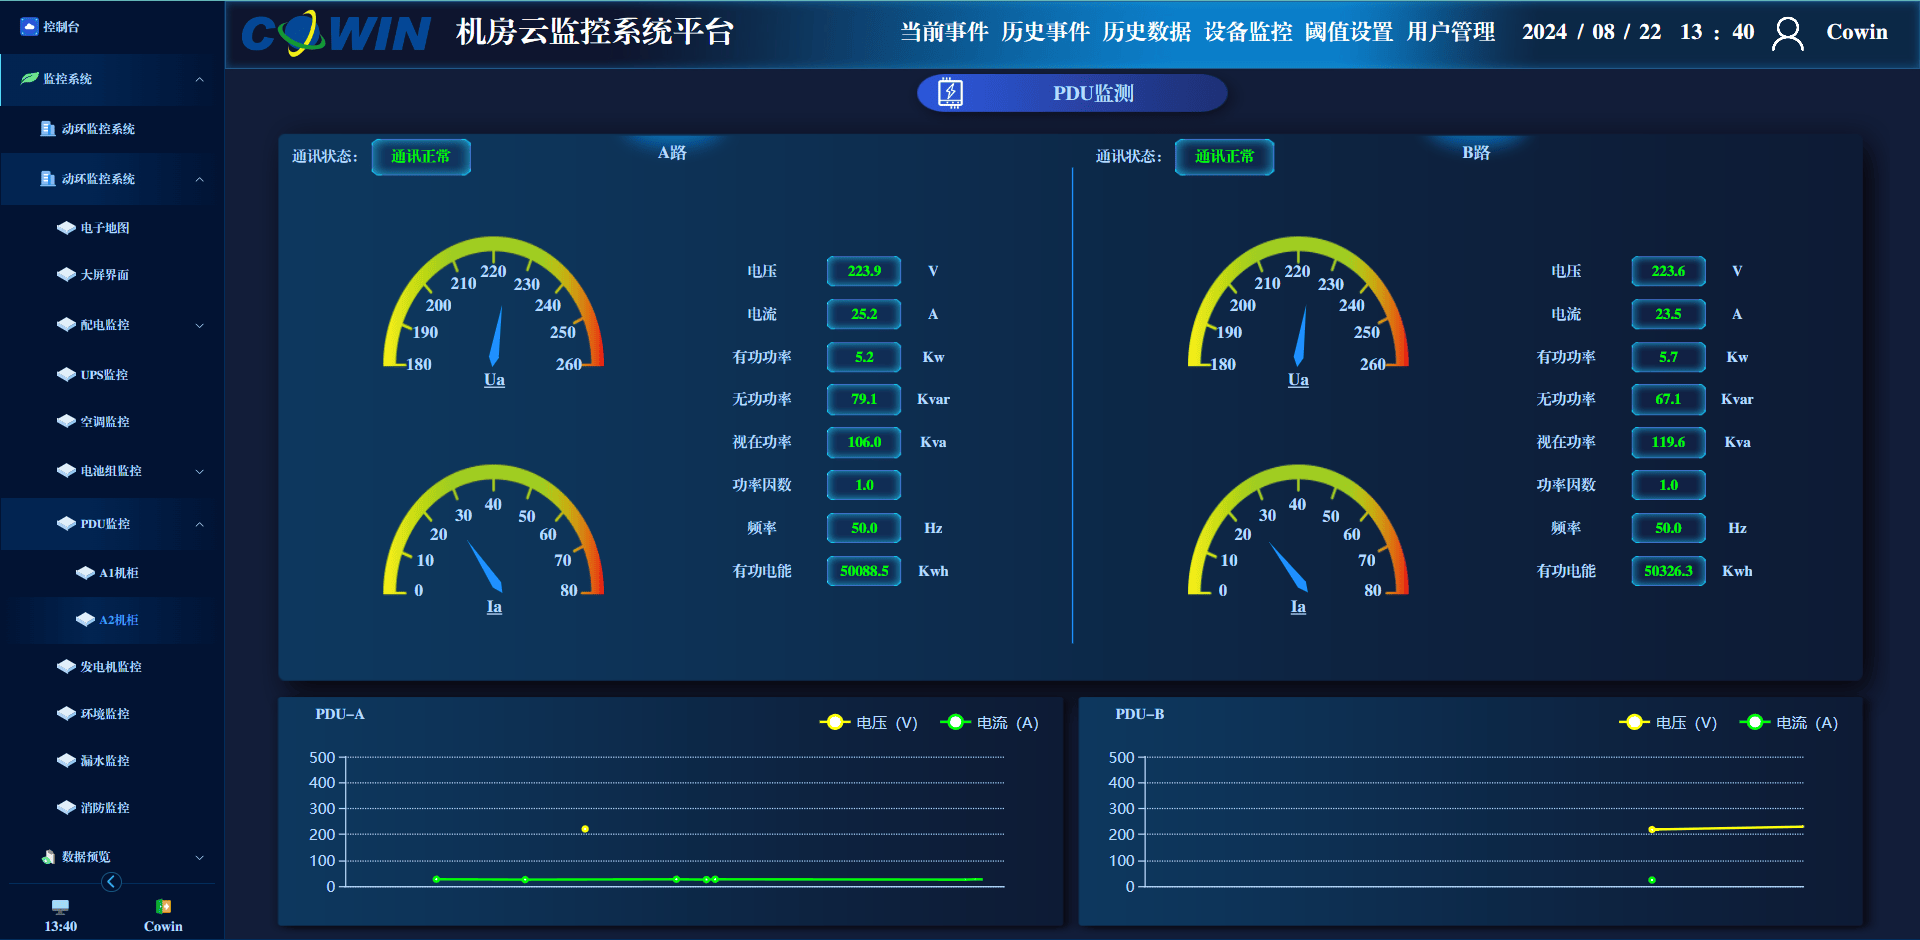This screenshot has width=1920, height=940.
Task: Click the layer icon beside 环境监控
Action: 67,713
